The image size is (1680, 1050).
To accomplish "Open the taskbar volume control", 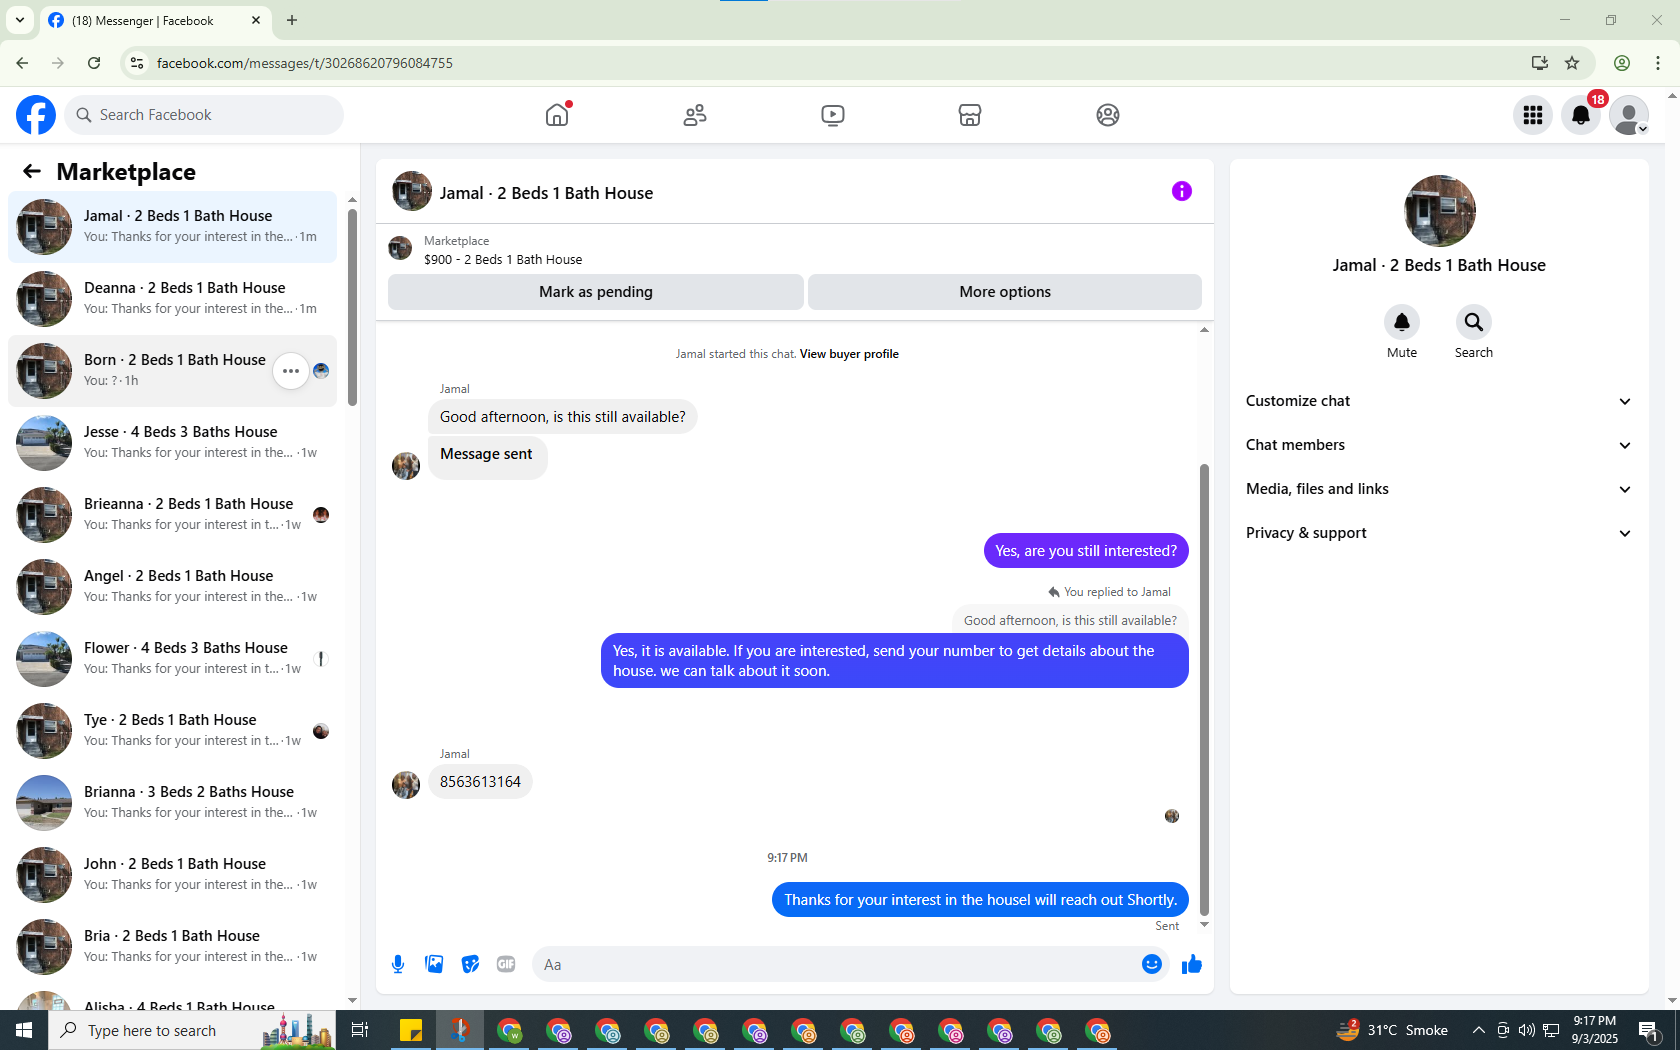I will (1526, 1030).
